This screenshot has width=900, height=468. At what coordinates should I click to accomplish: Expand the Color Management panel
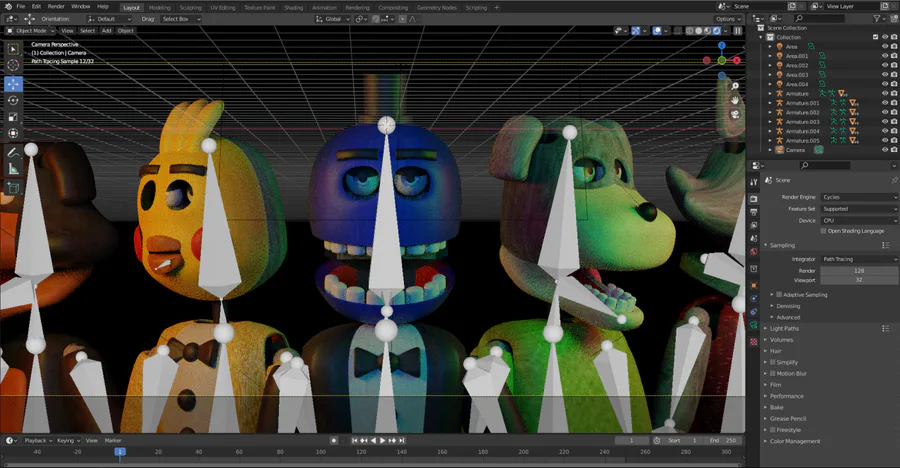(794, 441)
